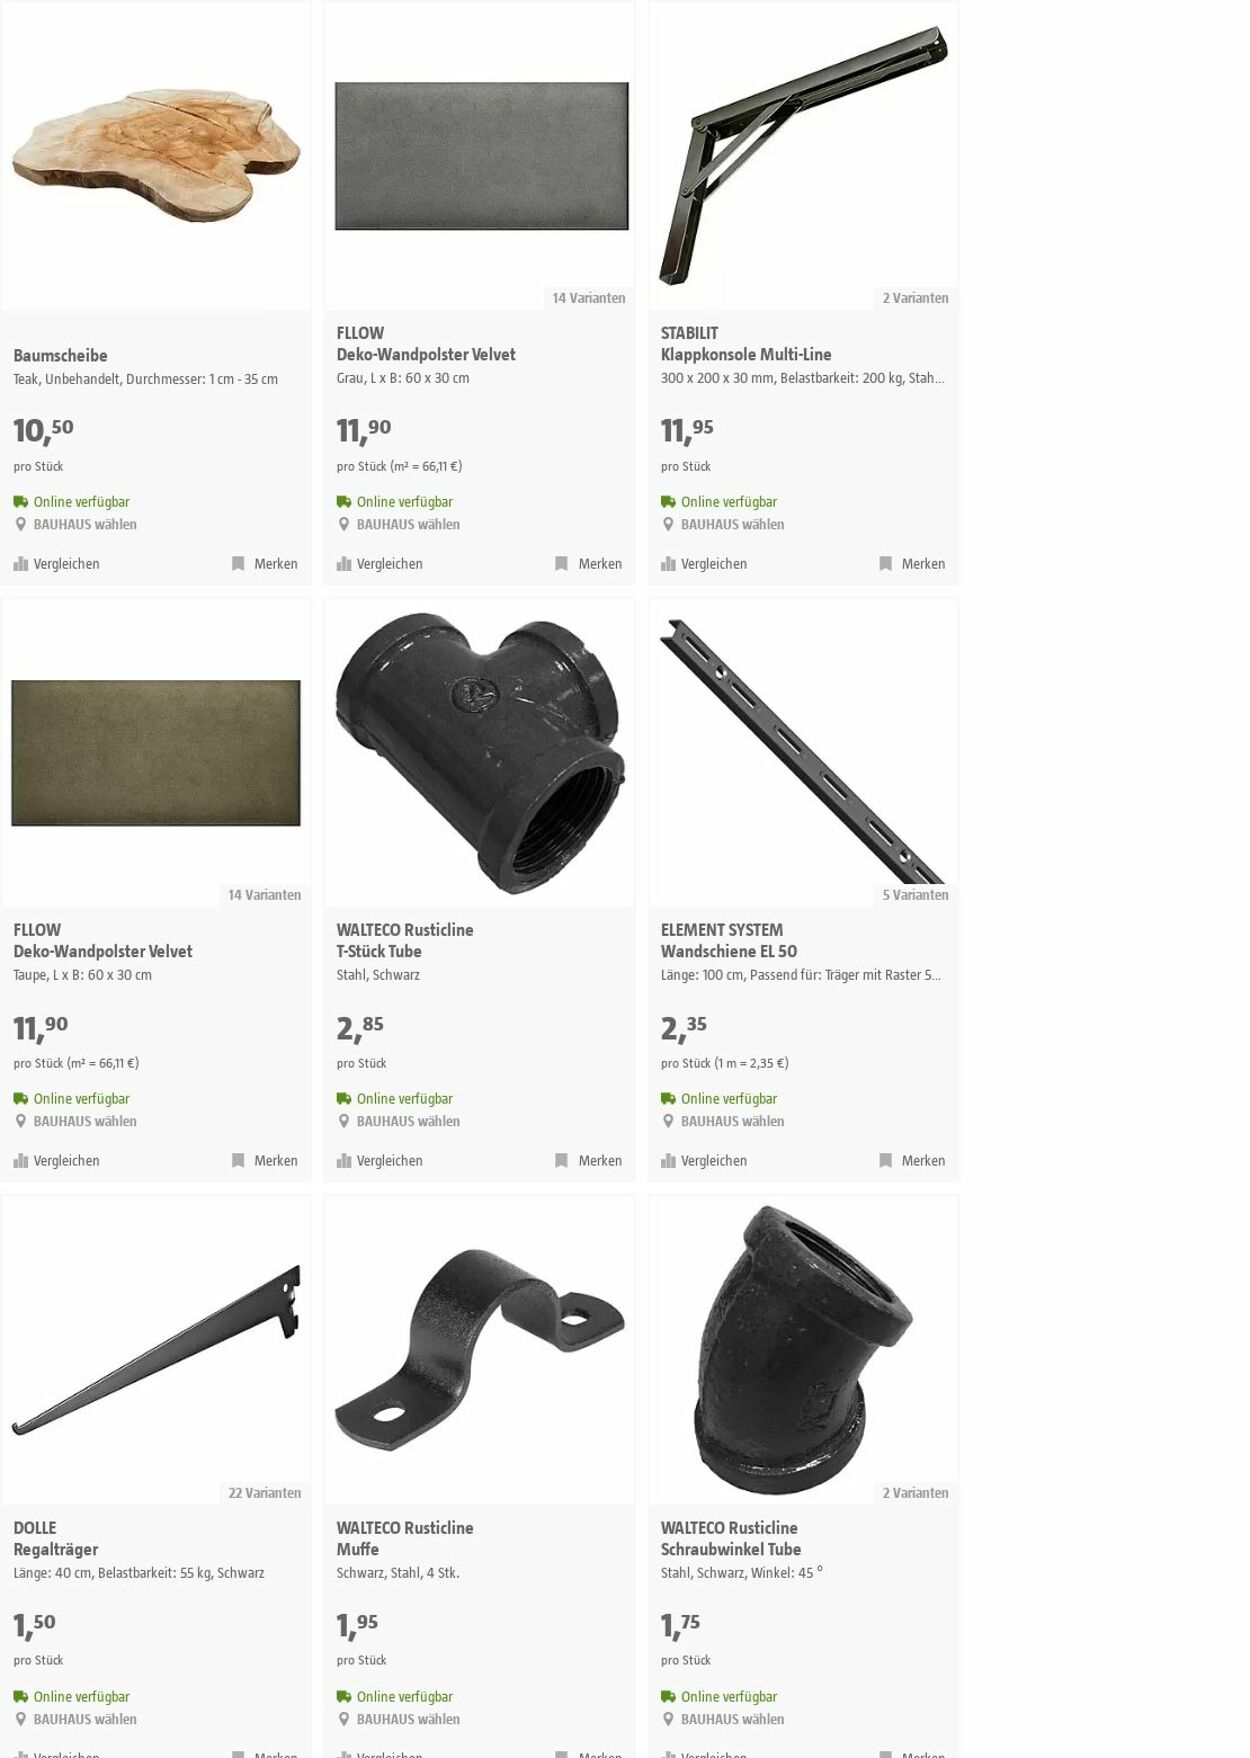Open WALTECO Rusticline Schraubwinkel Tube title

tap(731, 1539)
